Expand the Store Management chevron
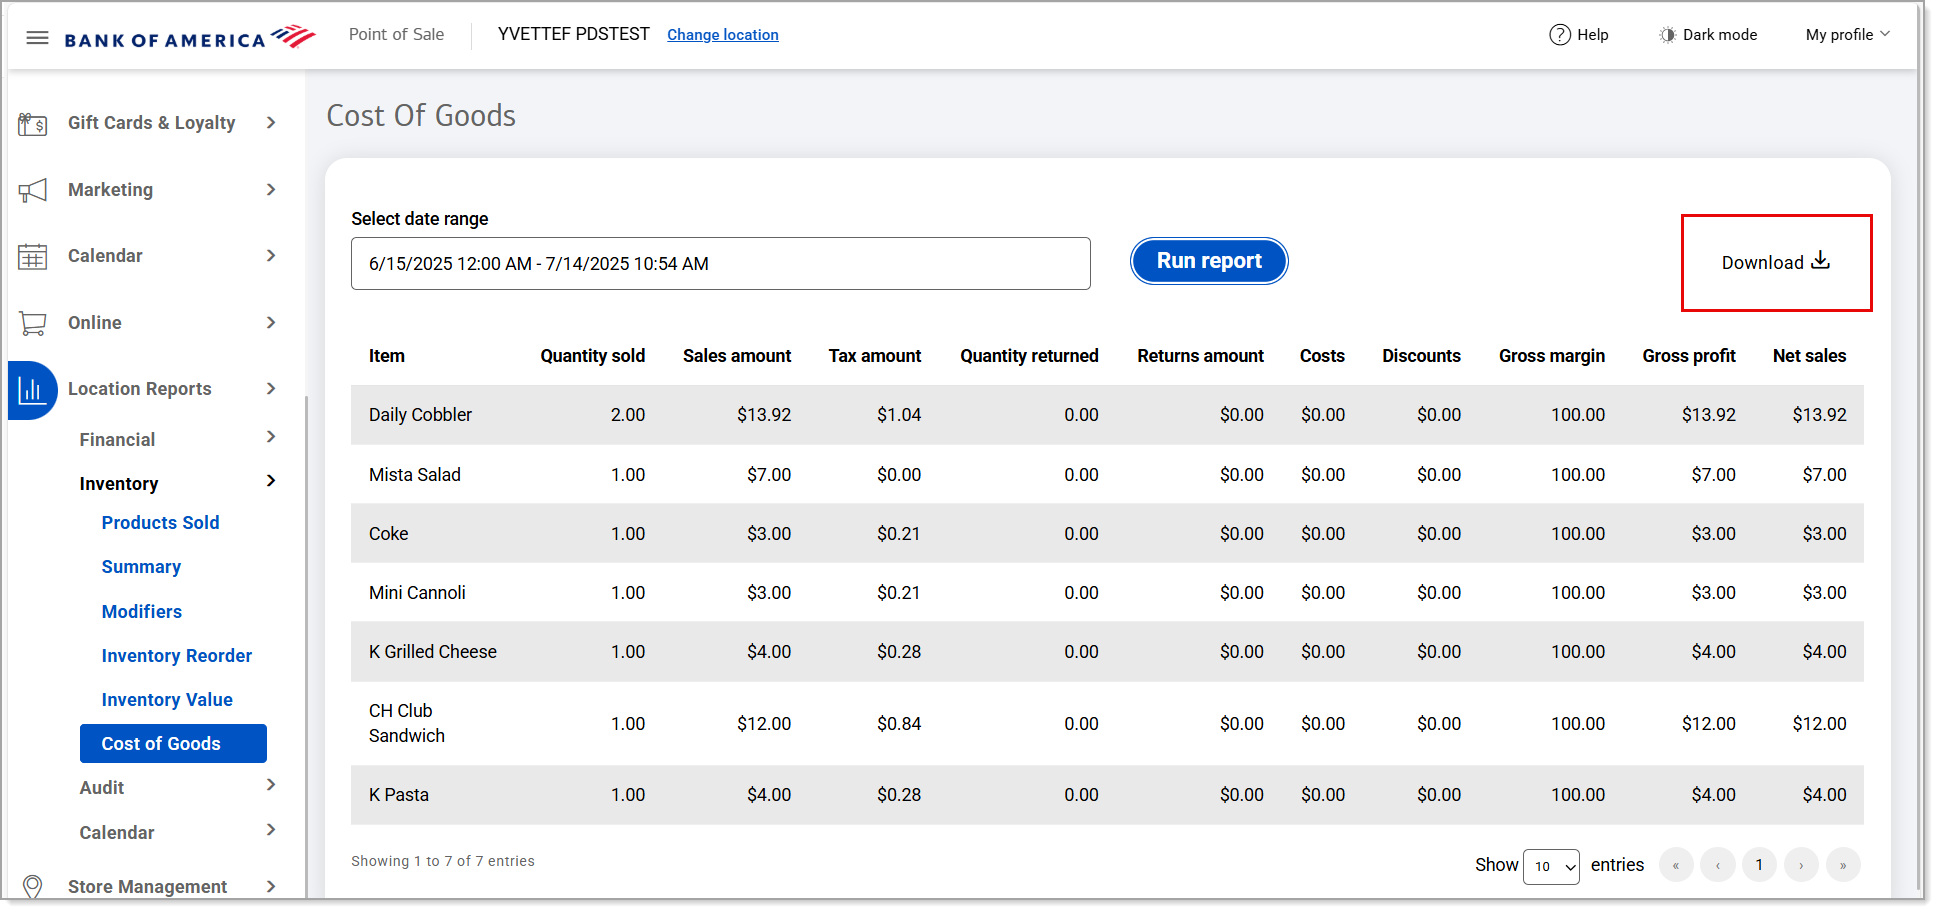This screenshot has height=912, width=1937. pyautogui.click(x=271, y=887)
